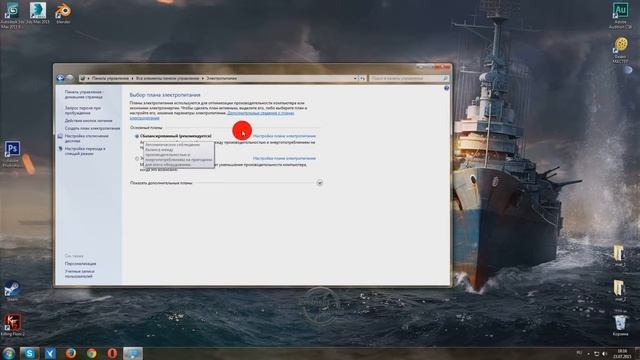This screenshot has height=360, width=640.
Task: Open Создать план электропитания link
Action: pos(92,128)
